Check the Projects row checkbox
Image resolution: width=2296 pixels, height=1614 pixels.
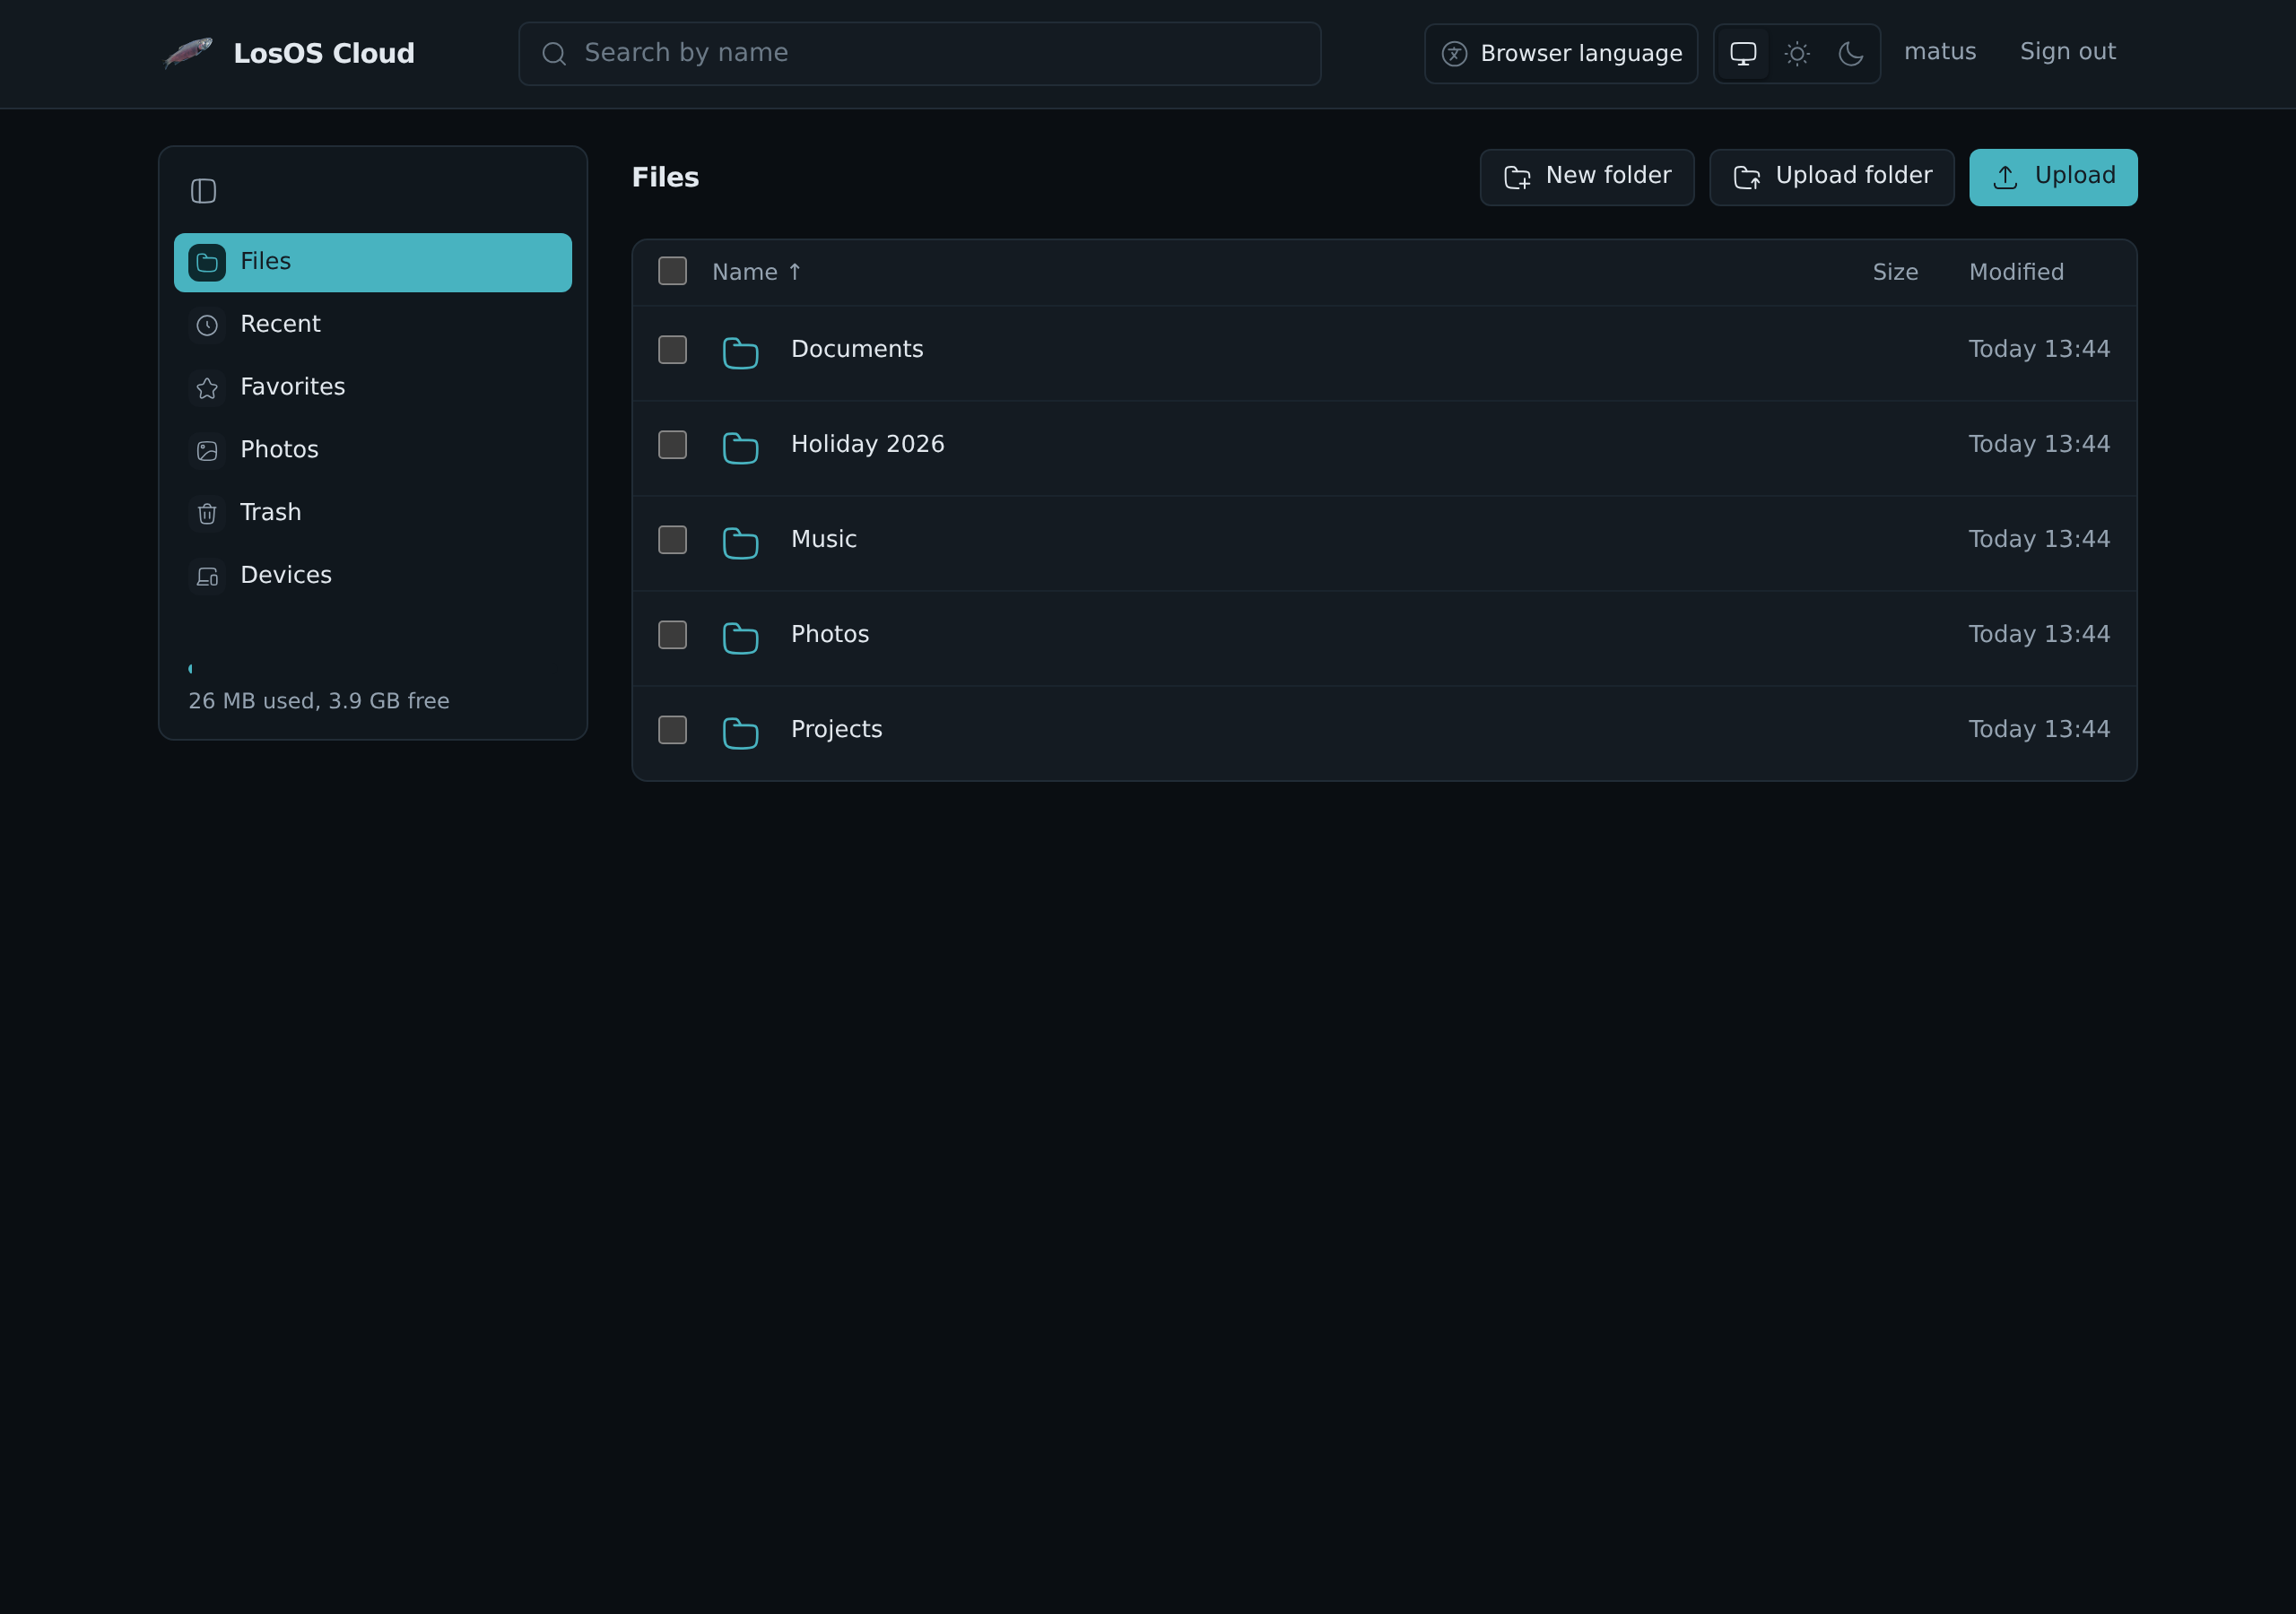[672, 730]
